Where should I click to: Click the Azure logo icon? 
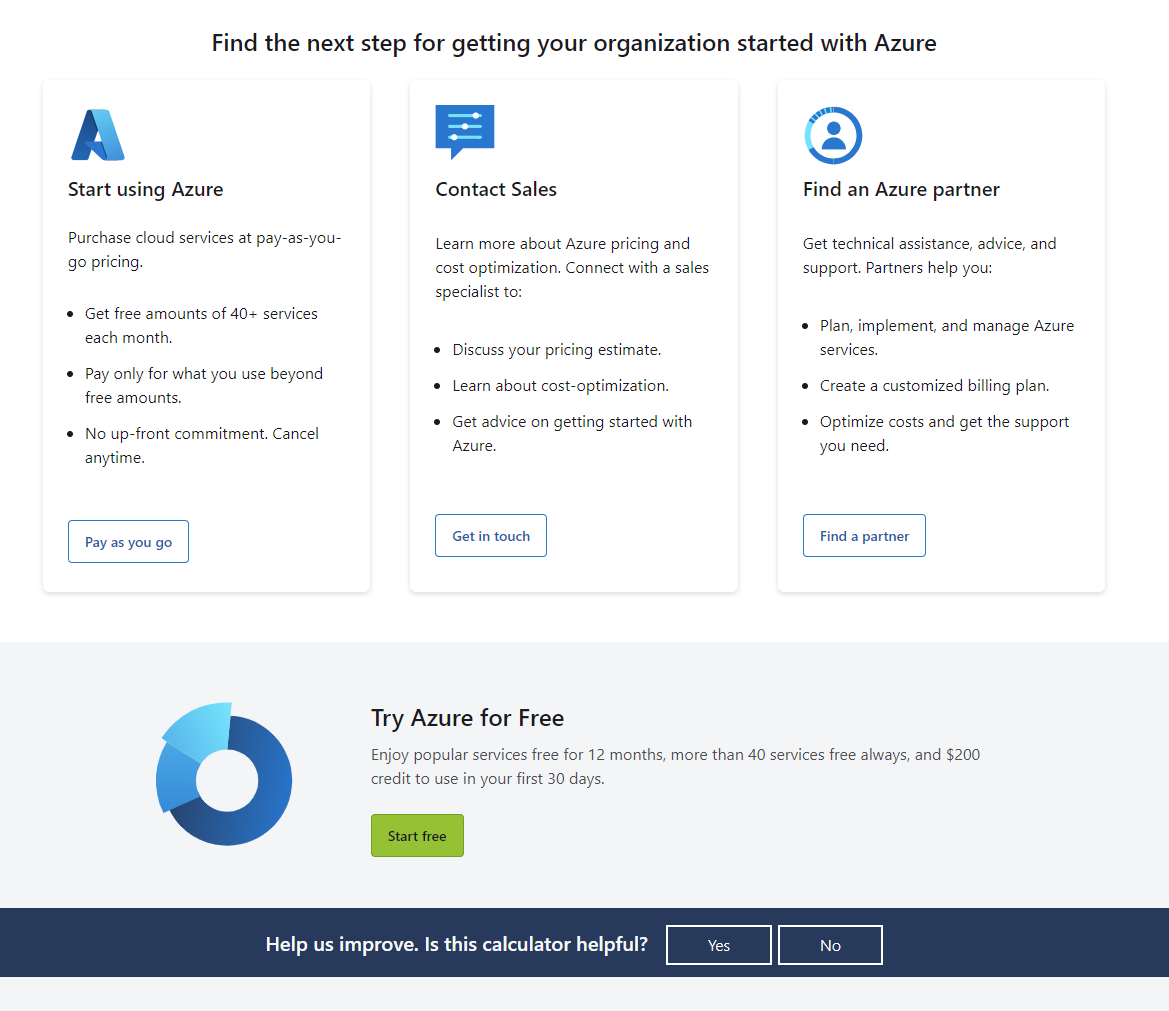(x=97, y=135)
